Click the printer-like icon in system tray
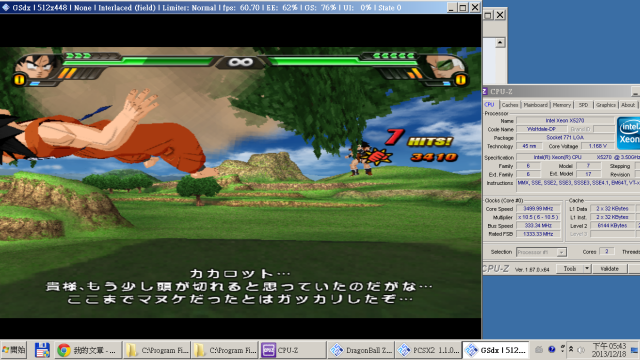The image size is (640, 360). click(539, 349)
